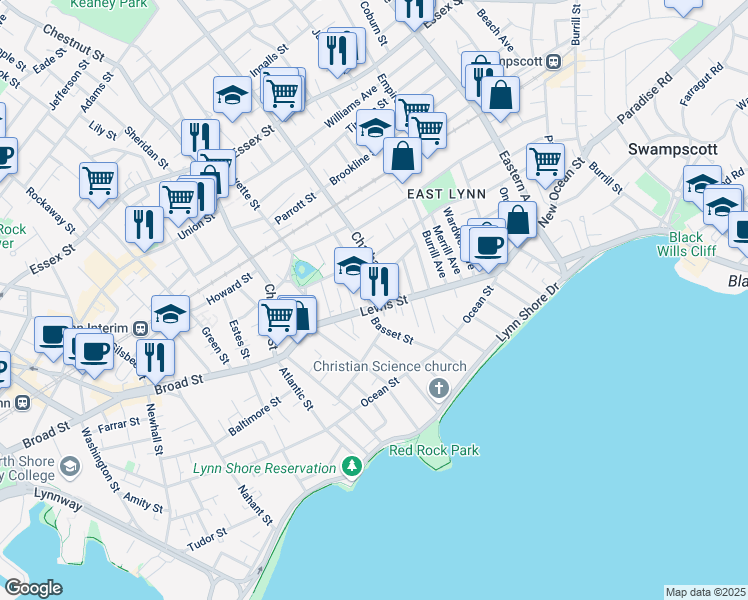This screenshot has width=748, height=600.
Task: Select the EAST LYNN neighborhood label
Action: (447, 194)
